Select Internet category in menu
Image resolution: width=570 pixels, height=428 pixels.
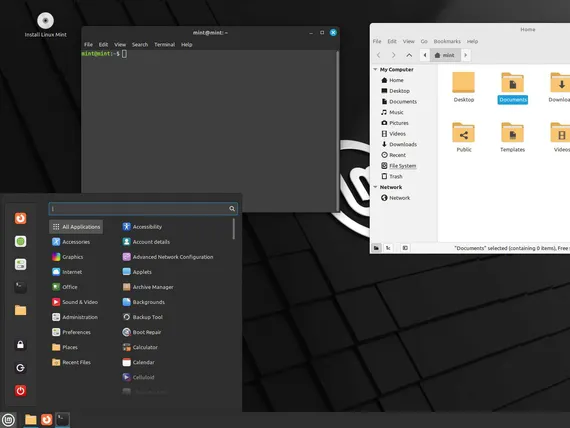tap(67, 272)
